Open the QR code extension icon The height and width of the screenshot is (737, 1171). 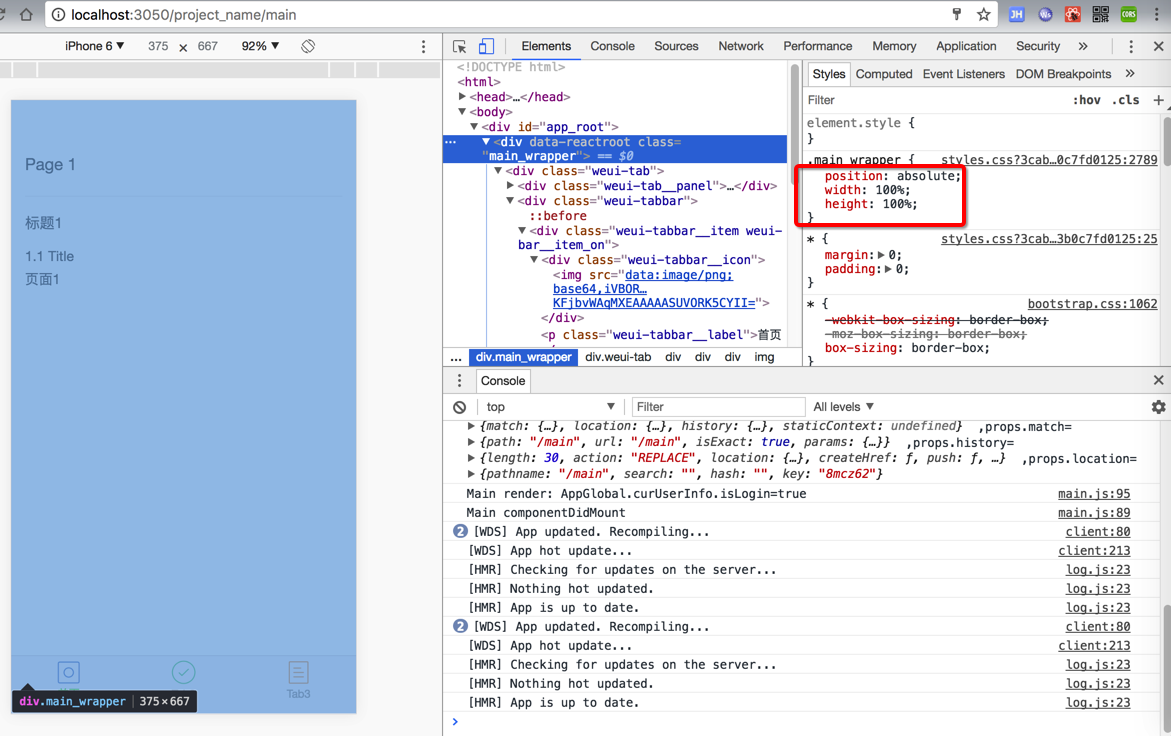(x=1101, y=15)
